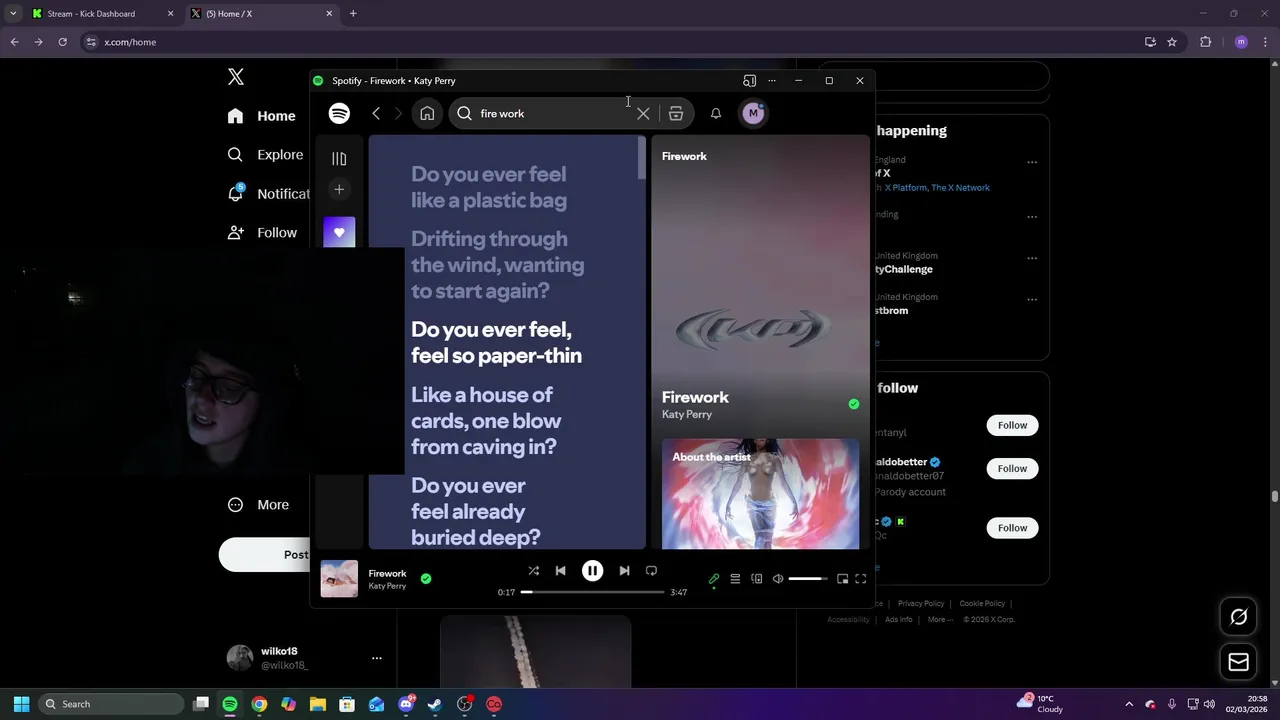Screen dimensions: 1280x720
Task: Mute Spotify volume speaker icon
Action: (x=778, y=579)
